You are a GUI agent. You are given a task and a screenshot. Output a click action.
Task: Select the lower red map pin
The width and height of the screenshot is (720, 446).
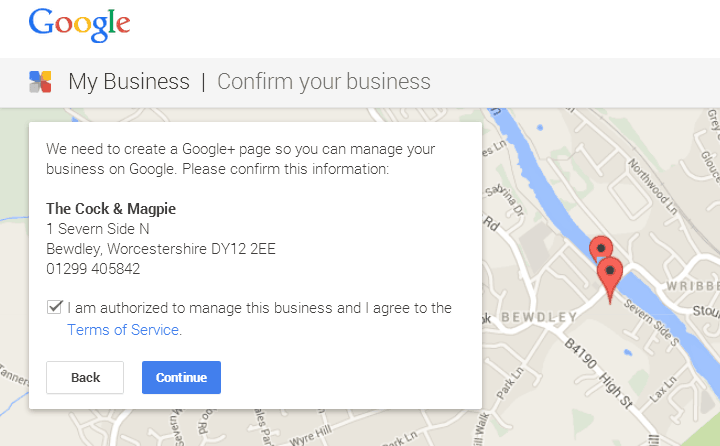(x=610, y=280)
